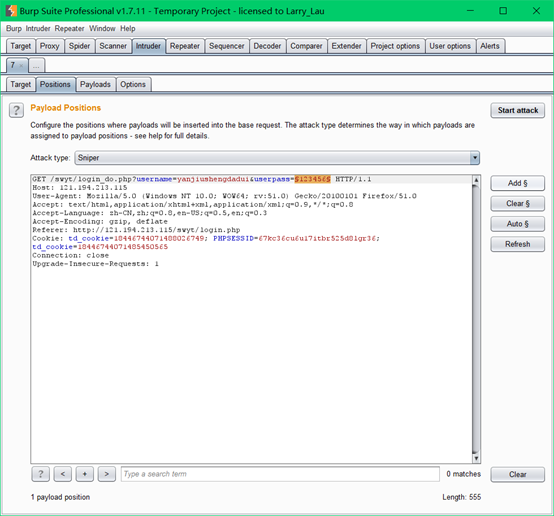
Task: Open the Repeater menu
Action: [x=69, y=29]
